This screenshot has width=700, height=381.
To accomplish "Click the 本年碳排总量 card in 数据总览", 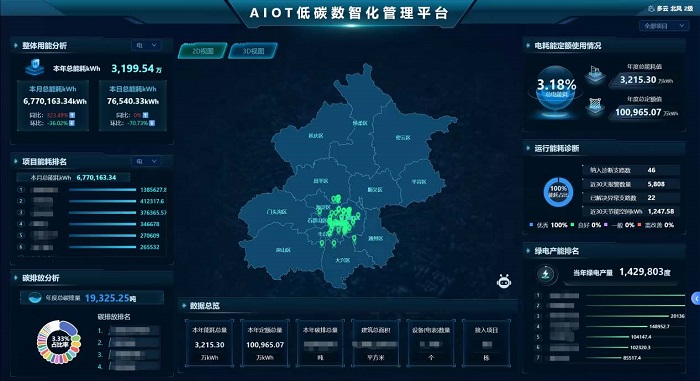I will [x=321, y=343].
